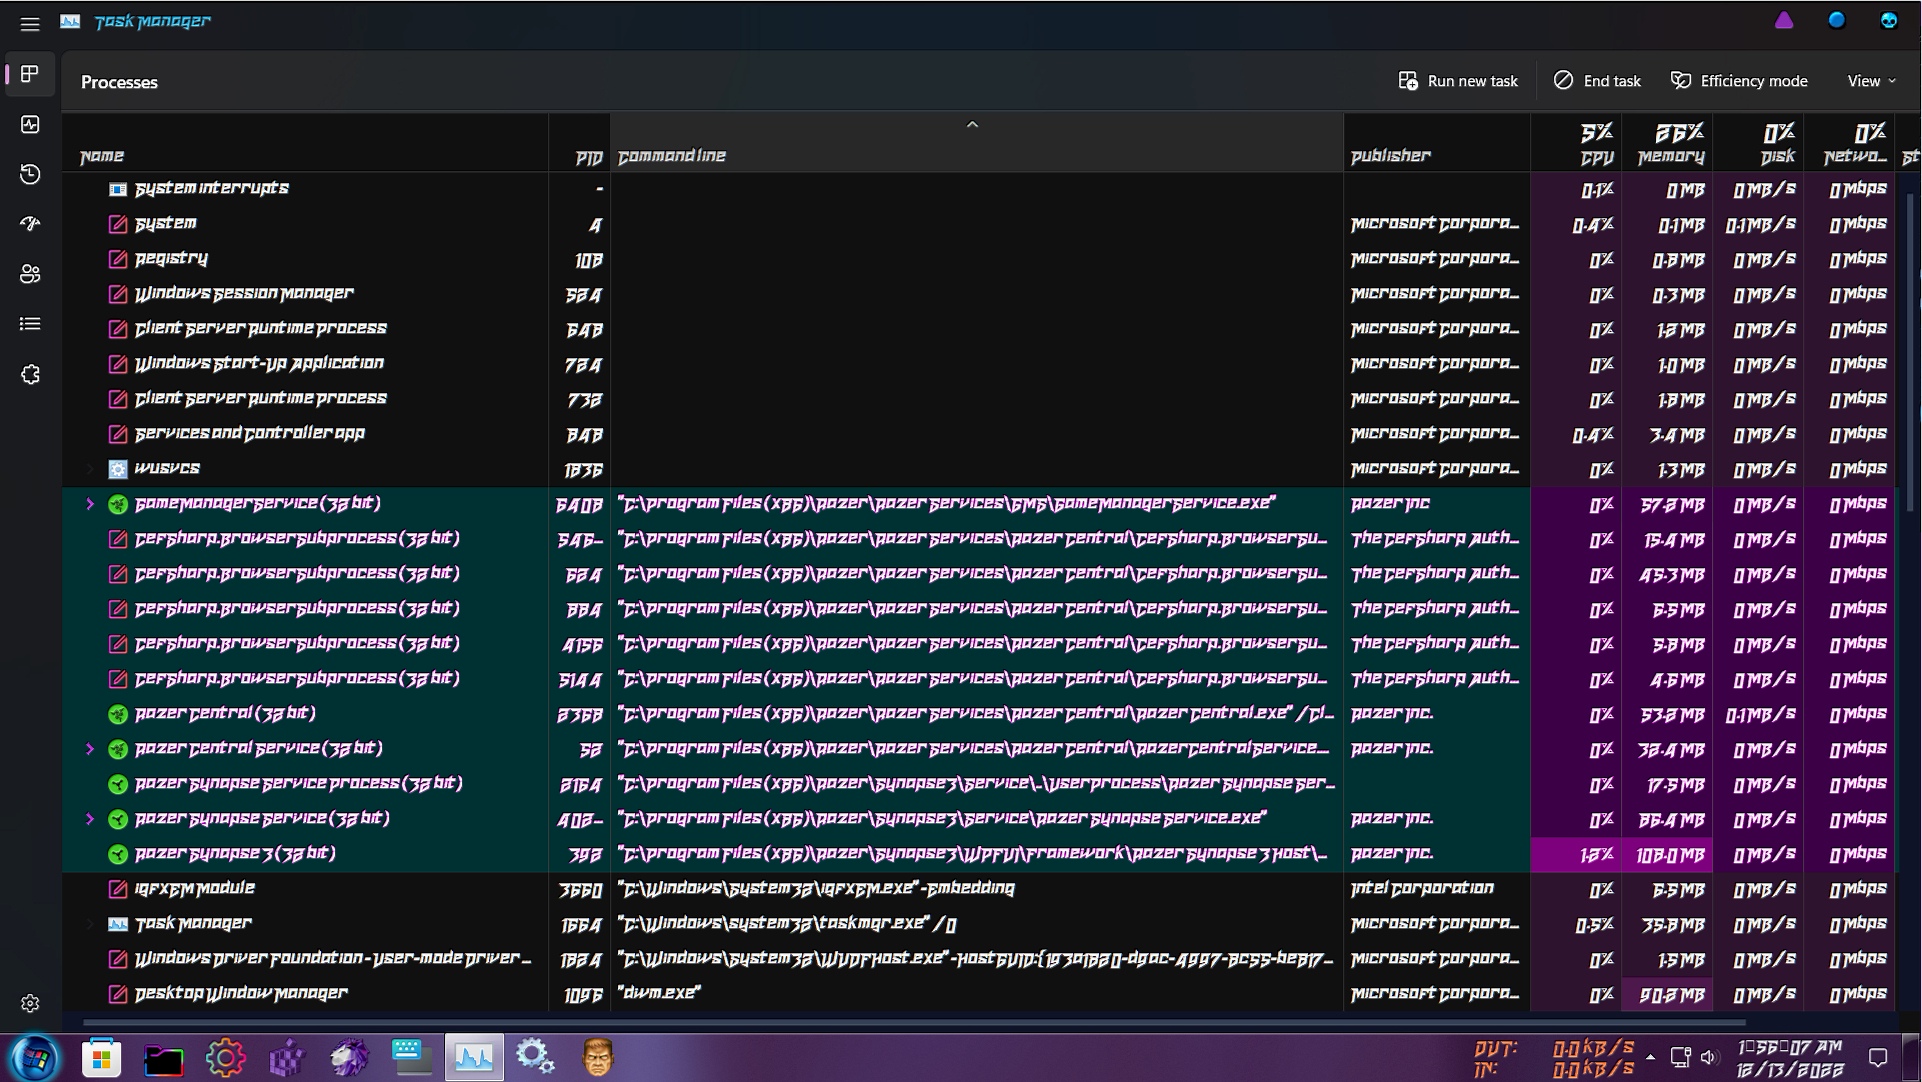This screenshot has height=1082, width=1922.
Task: Open the Details sidebar page
Action: 30,324
